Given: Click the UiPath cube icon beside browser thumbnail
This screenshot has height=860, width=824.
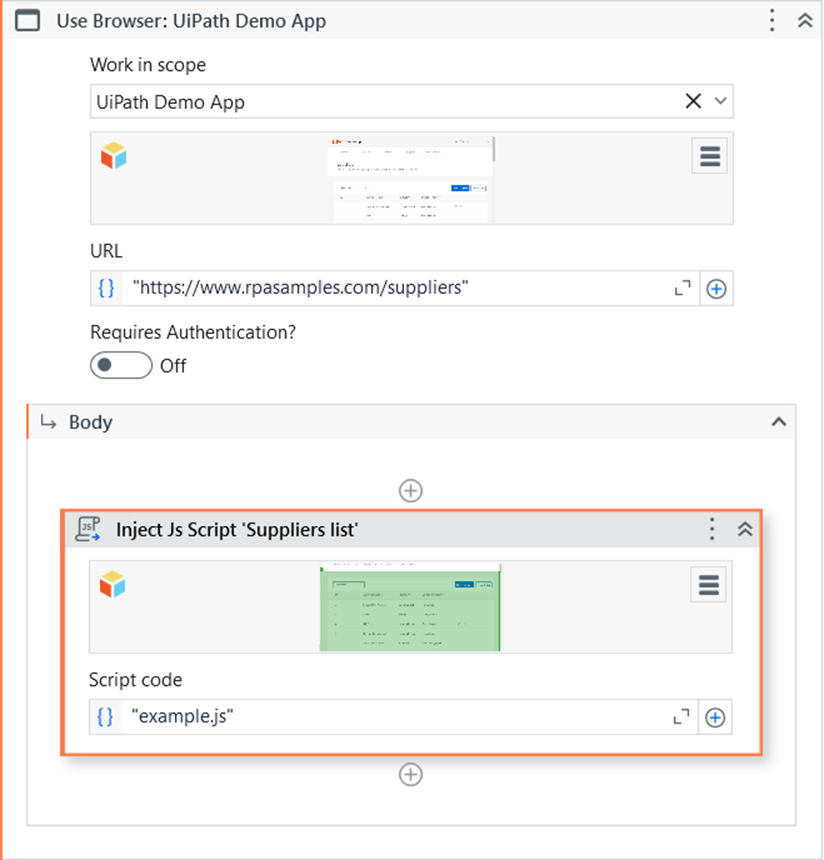Looking at the screenshot, I should [113, 155].
